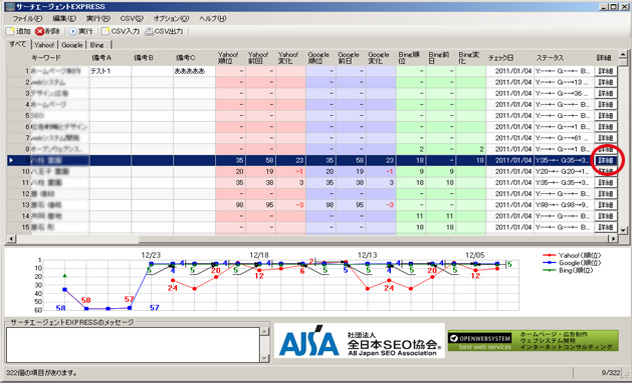The image size is (632, 383).
Task: Open the 編集(E) menu
Action: click(x=64, y=19)
